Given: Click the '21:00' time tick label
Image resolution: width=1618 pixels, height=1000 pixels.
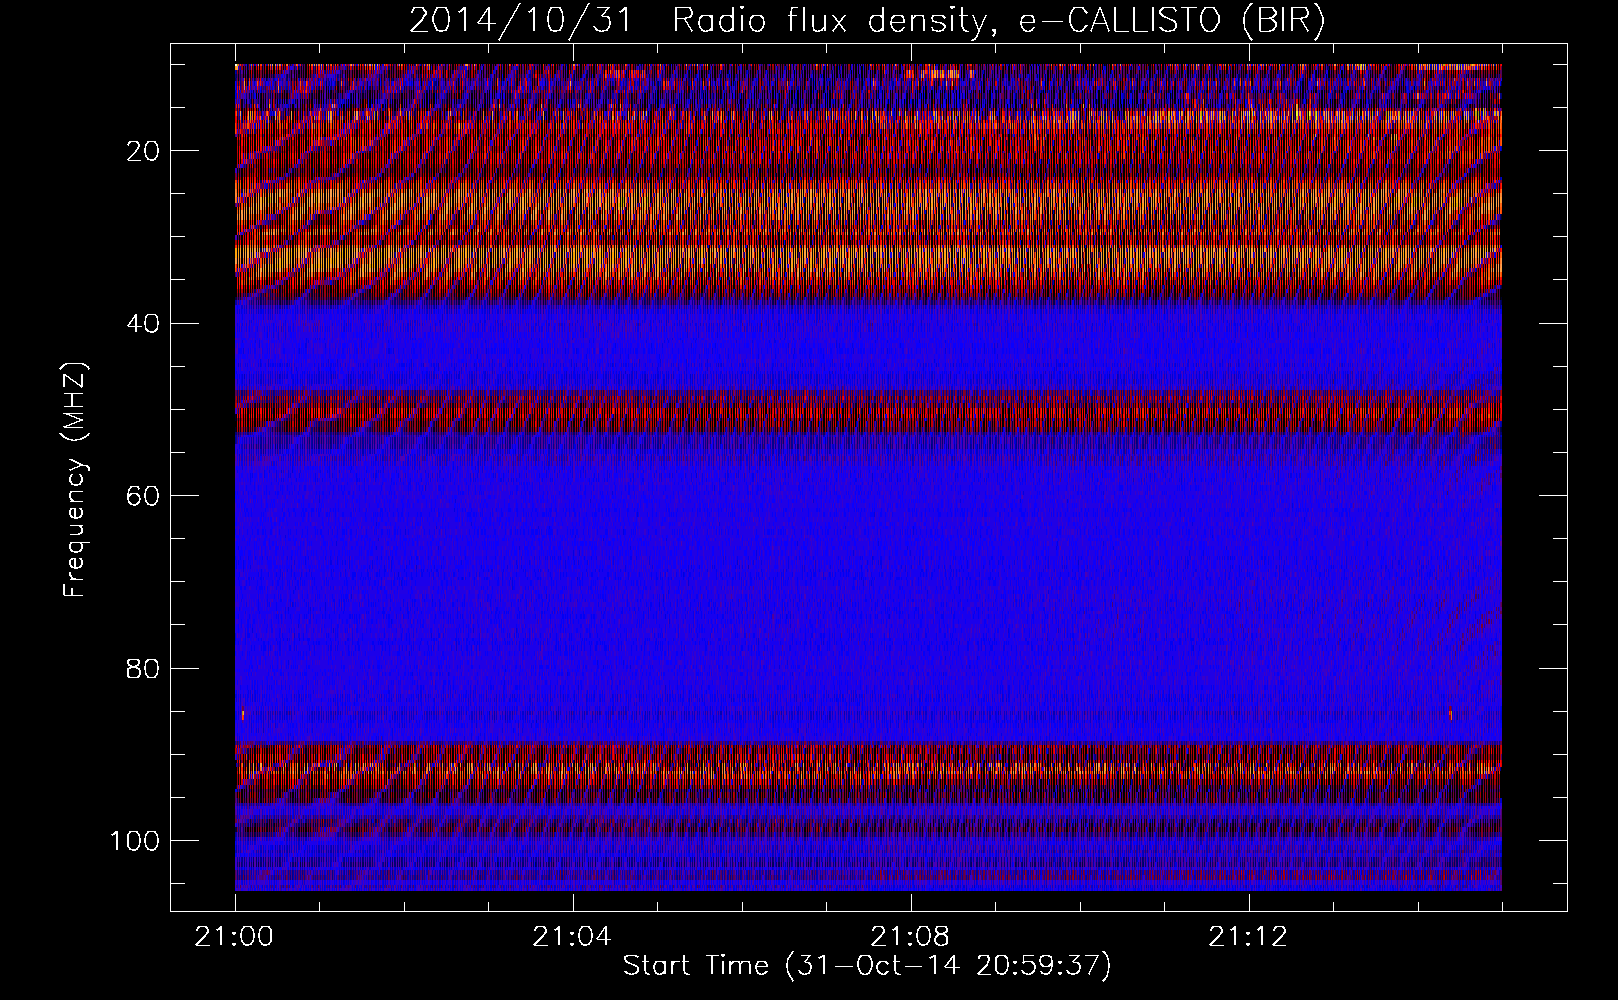Looking at the screenshot, I should (235, 938).
